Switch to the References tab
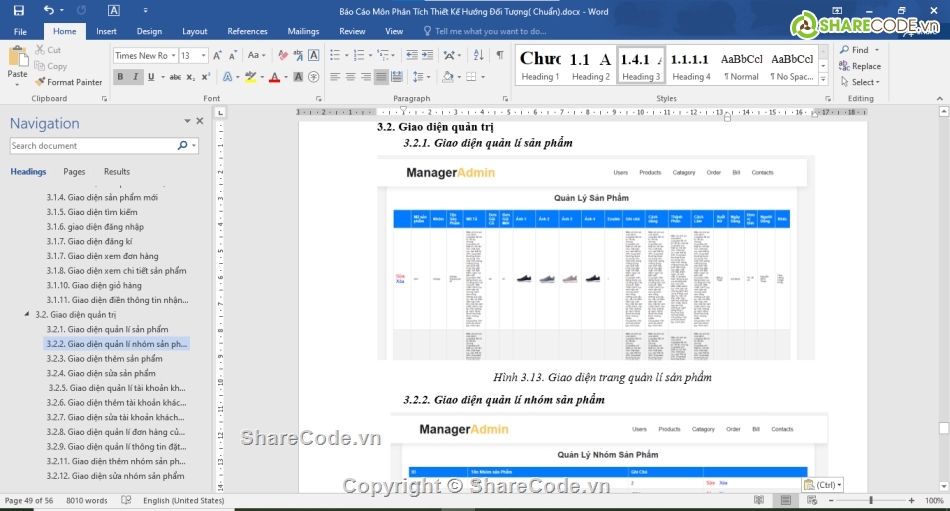This screenshot has height=511, width=950. click(247, 32)
